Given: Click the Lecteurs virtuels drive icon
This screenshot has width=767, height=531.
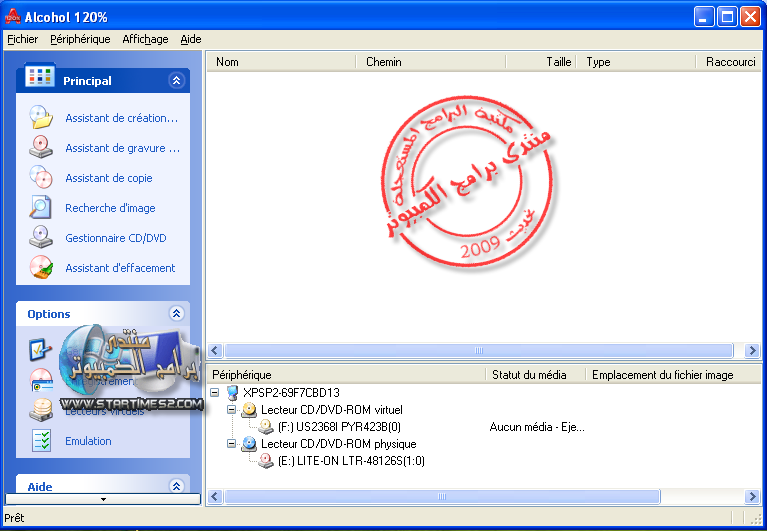Looking at the screenshot, I should tap(41, 410).
